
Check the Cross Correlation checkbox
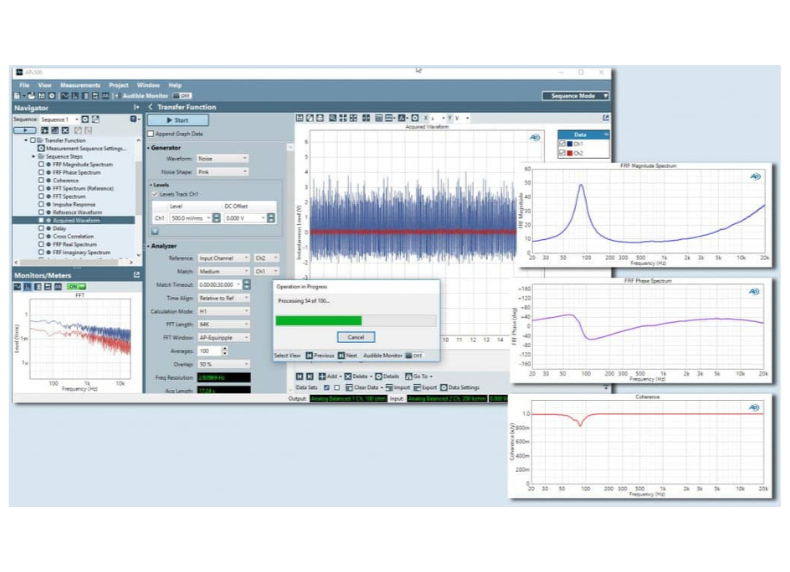point(41,236)
